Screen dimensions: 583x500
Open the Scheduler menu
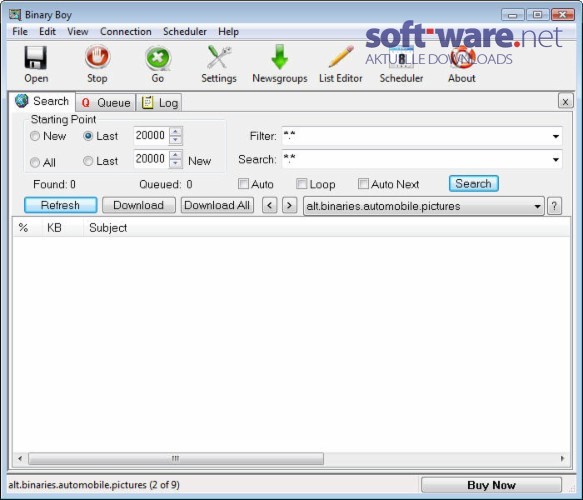(x=185, y=32)
